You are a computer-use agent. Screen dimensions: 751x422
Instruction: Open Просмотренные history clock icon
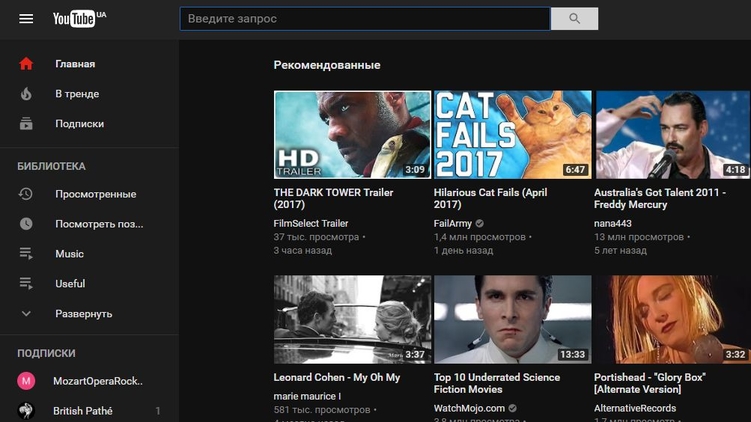[x=26, y=194]
